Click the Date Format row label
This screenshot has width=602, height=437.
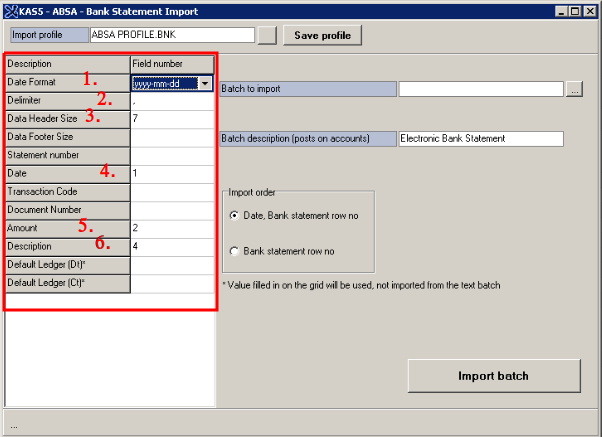point(68,83)
